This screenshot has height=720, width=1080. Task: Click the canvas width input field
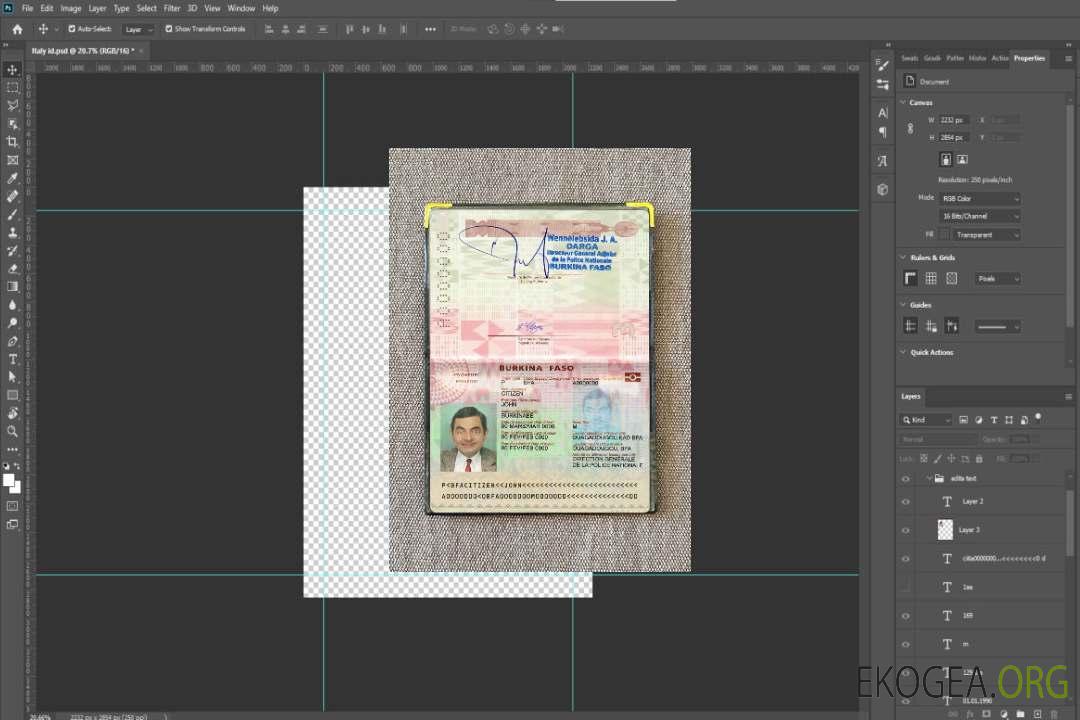(954, 120)
